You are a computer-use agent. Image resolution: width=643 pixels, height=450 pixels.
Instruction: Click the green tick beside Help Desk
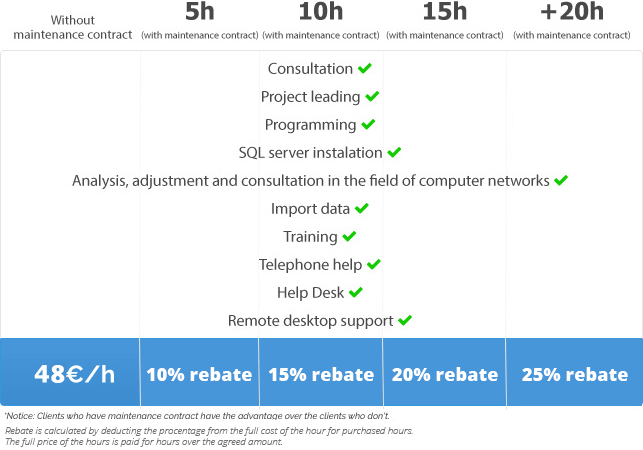coord(356,292)
